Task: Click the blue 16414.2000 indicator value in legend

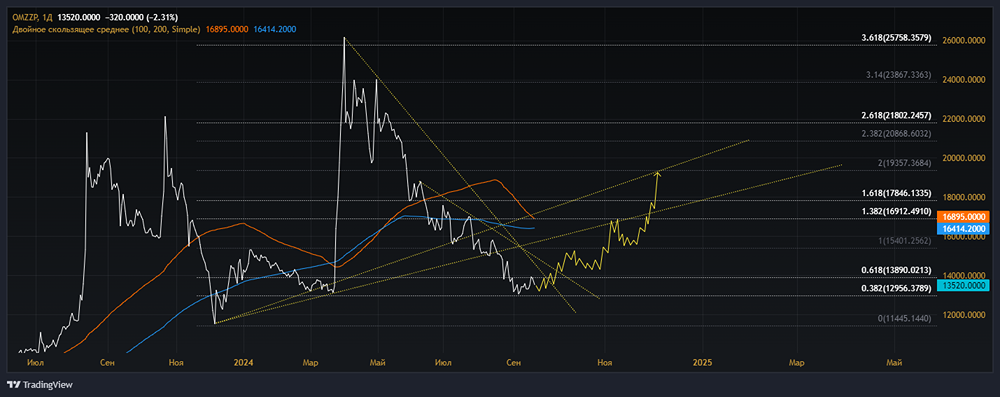Action: 274,29
